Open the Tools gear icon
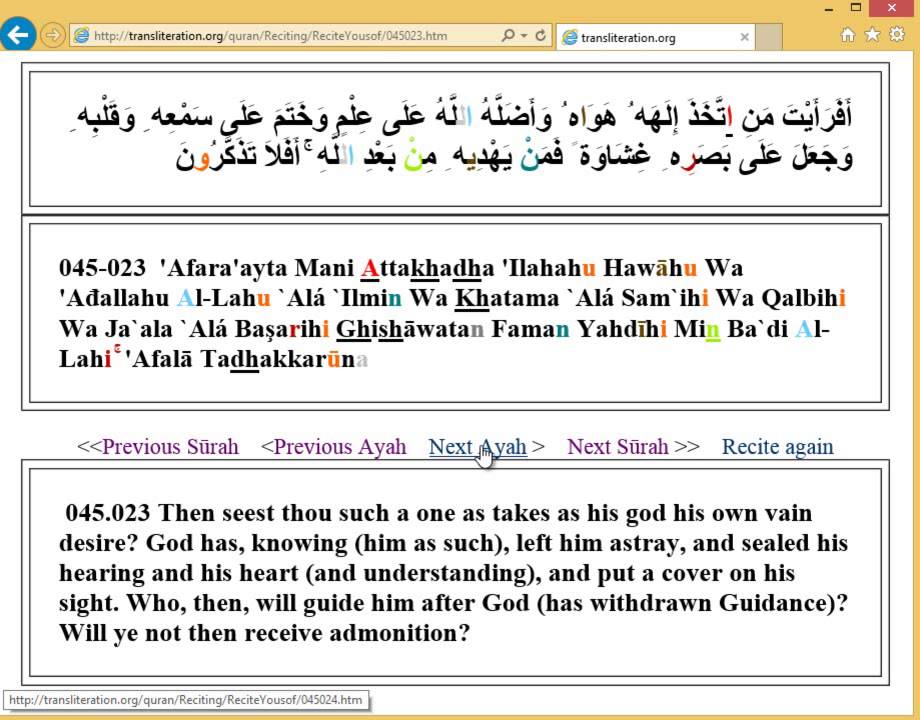Image resolution: width=920 pixels, height=720 pixels. pyautogui.click(x=897, y=34)
